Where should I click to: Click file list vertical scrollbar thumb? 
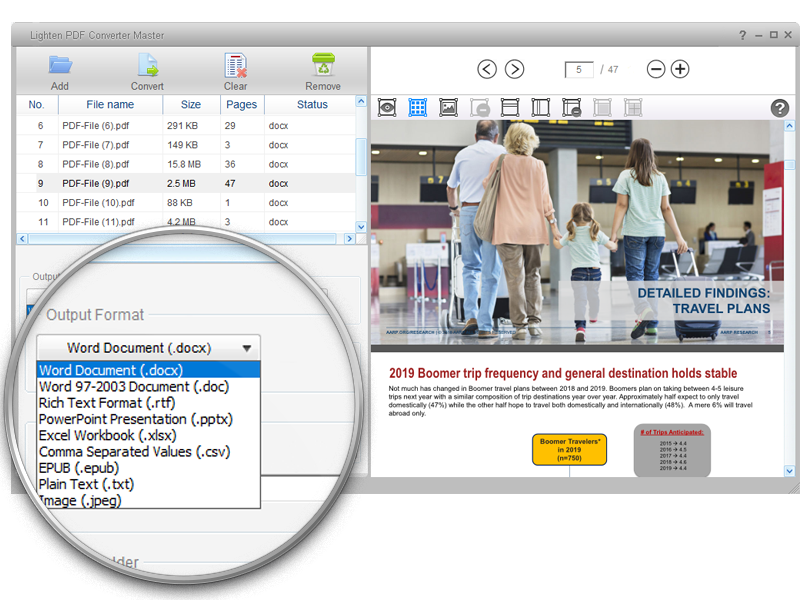[361, 157]
